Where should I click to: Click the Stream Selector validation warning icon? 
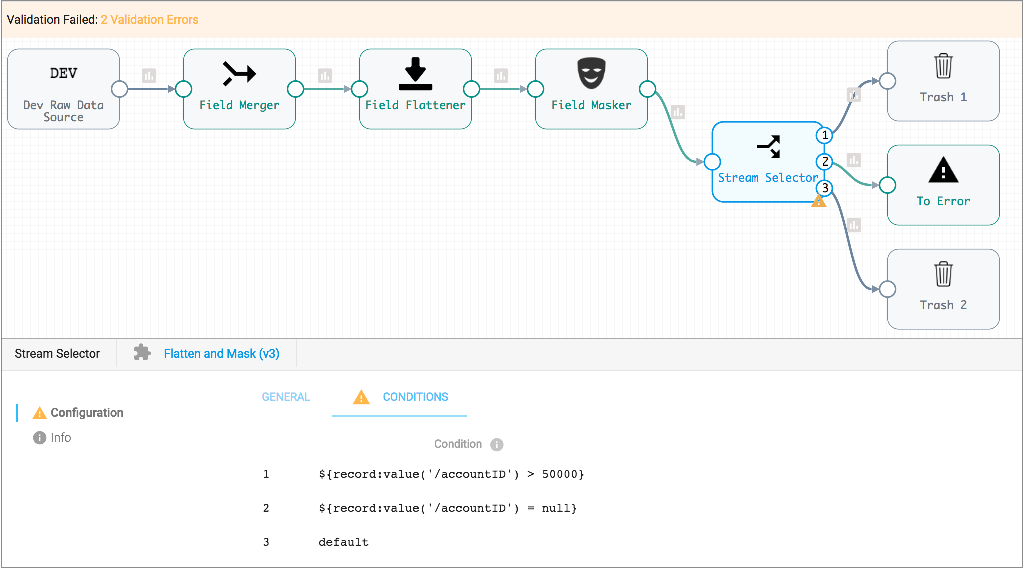click(x=819, y=201)
